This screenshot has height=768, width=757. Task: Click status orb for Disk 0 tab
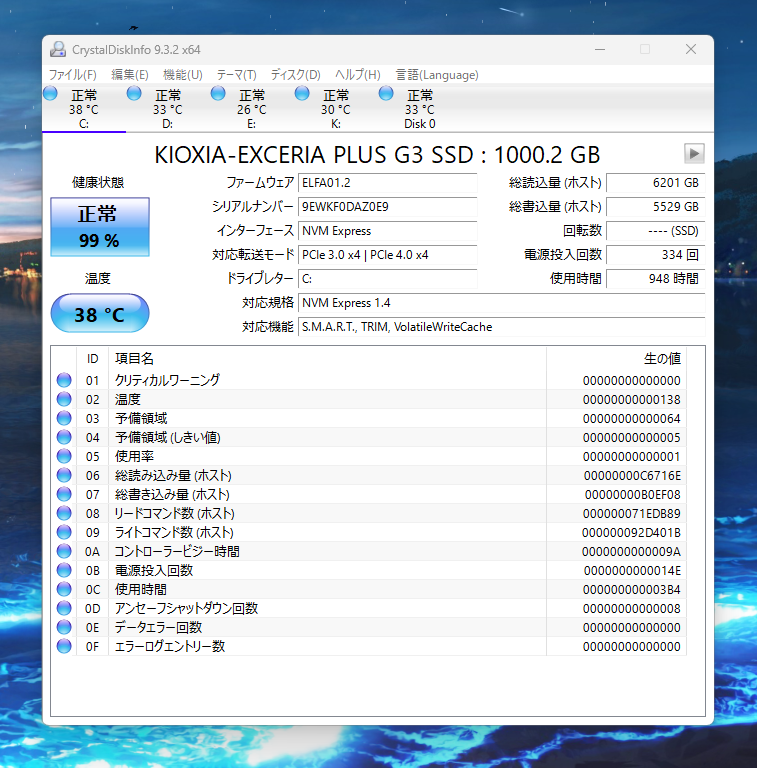click(x=386, y=94)
